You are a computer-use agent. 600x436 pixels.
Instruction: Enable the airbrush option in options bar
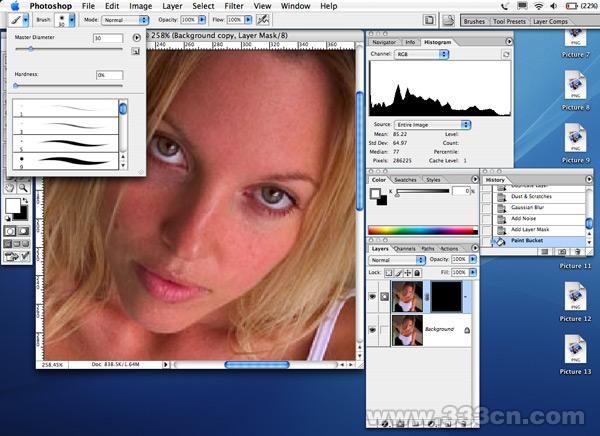coord(262,19)
